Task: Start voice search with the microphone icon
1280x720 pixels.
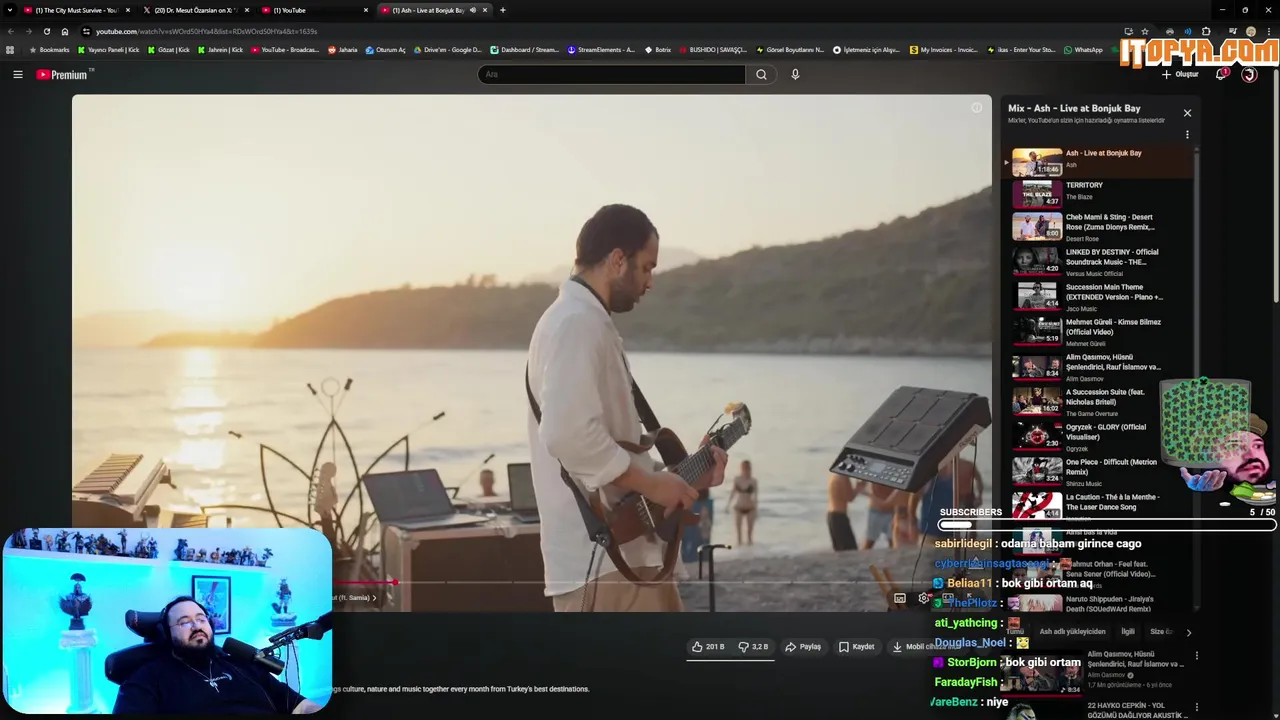Action: click(795, 74)
